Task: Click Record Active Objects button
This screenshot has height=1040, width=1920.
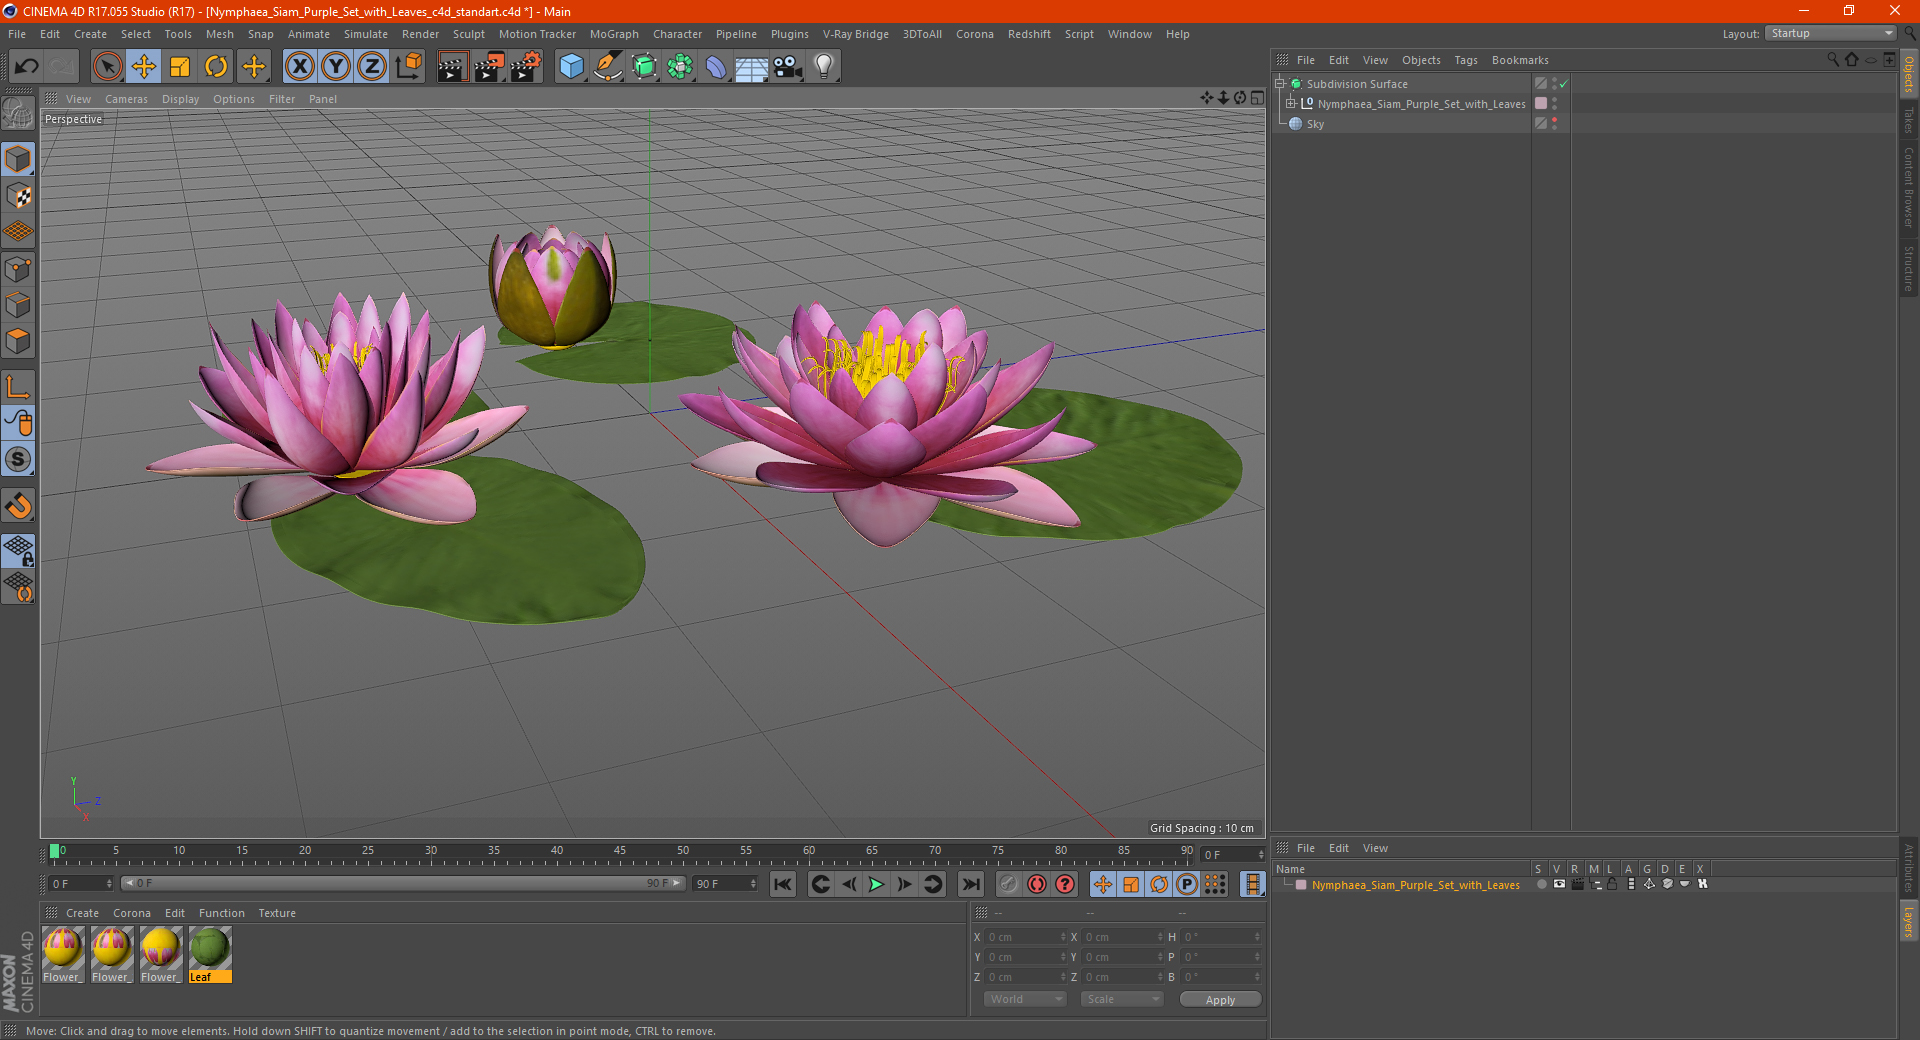Action: (1009, 884)
